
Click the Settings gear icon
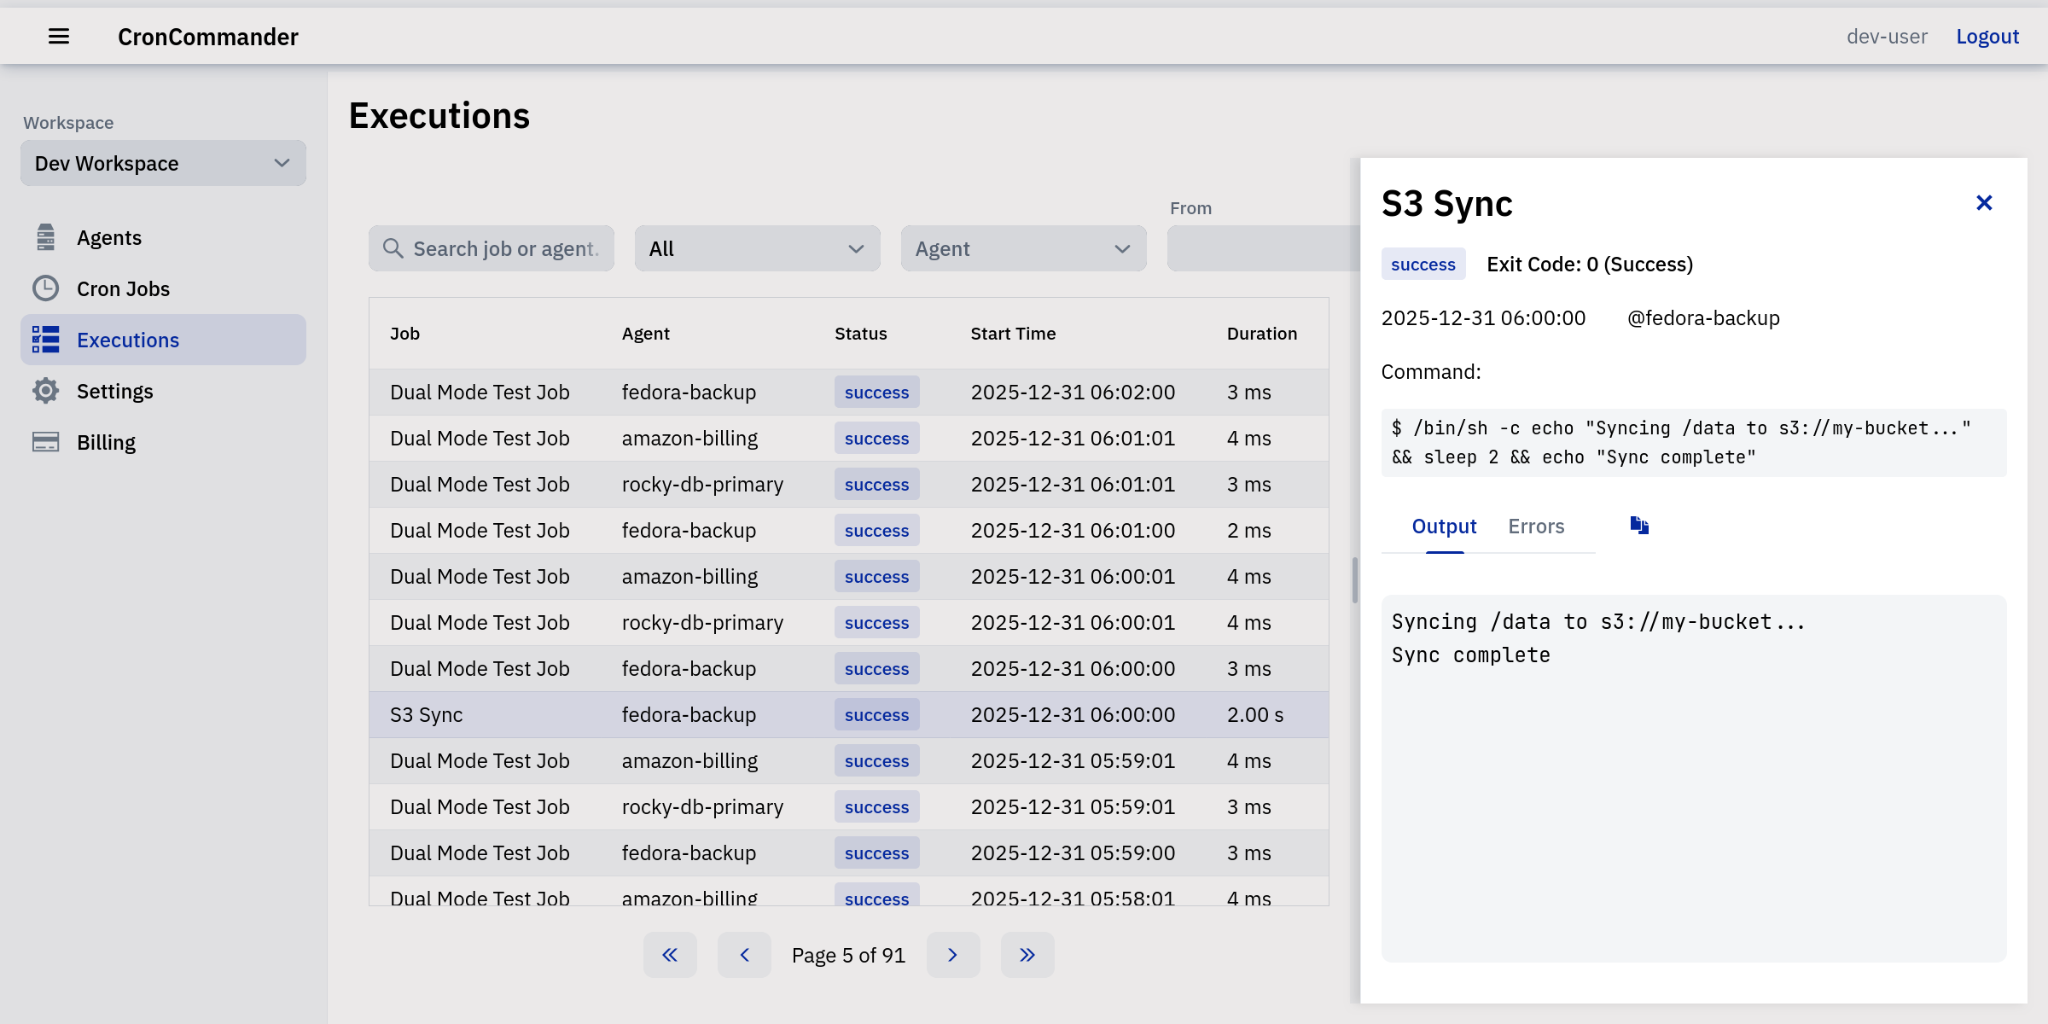[x=46, y=391]
